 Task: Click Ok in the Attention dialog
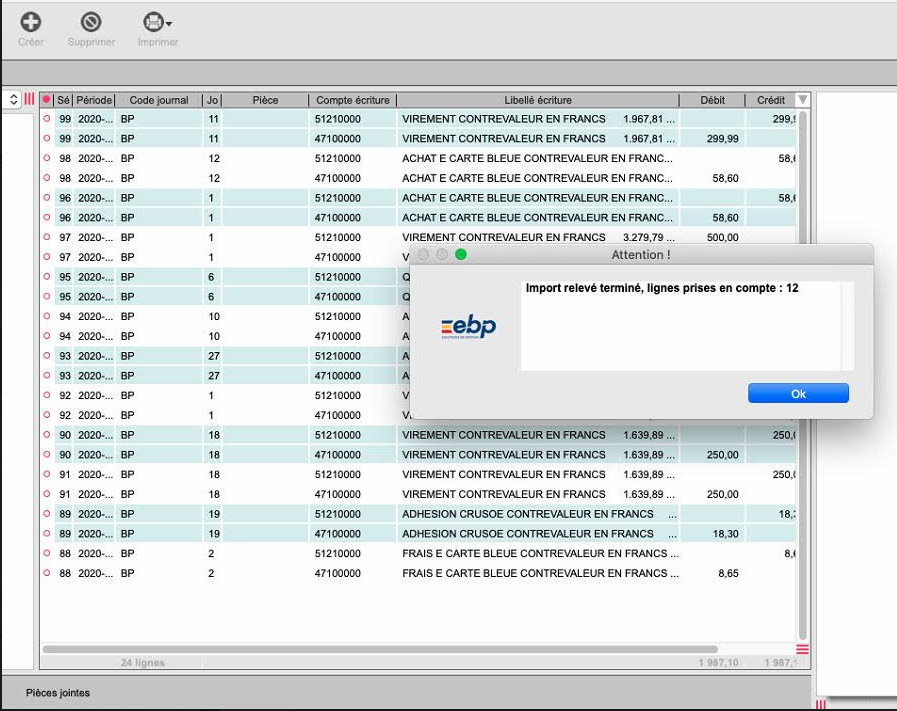798,394
